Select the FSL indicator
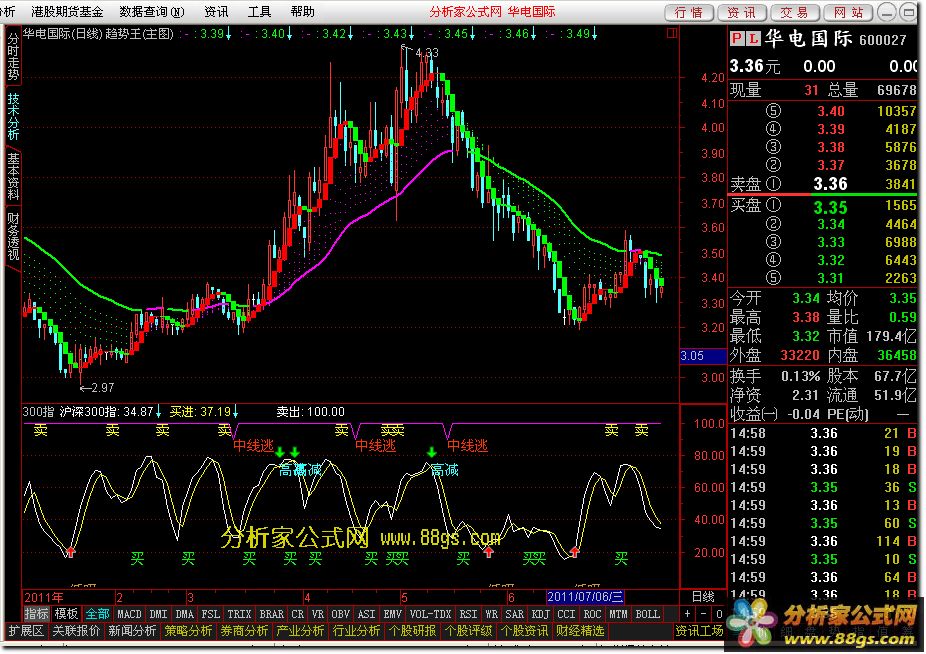This screenshot has height=654, width=926. pos(211,614)
